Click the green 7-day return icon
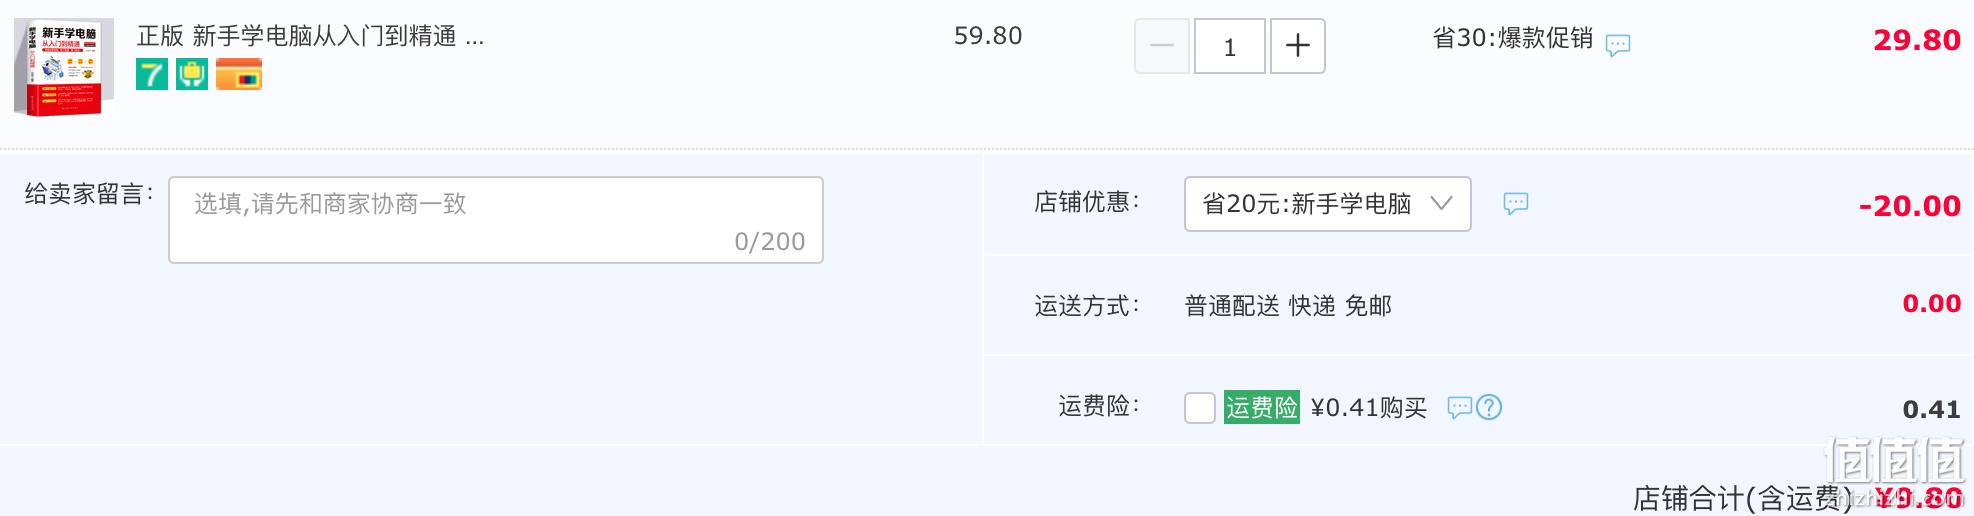 [152, 74]
